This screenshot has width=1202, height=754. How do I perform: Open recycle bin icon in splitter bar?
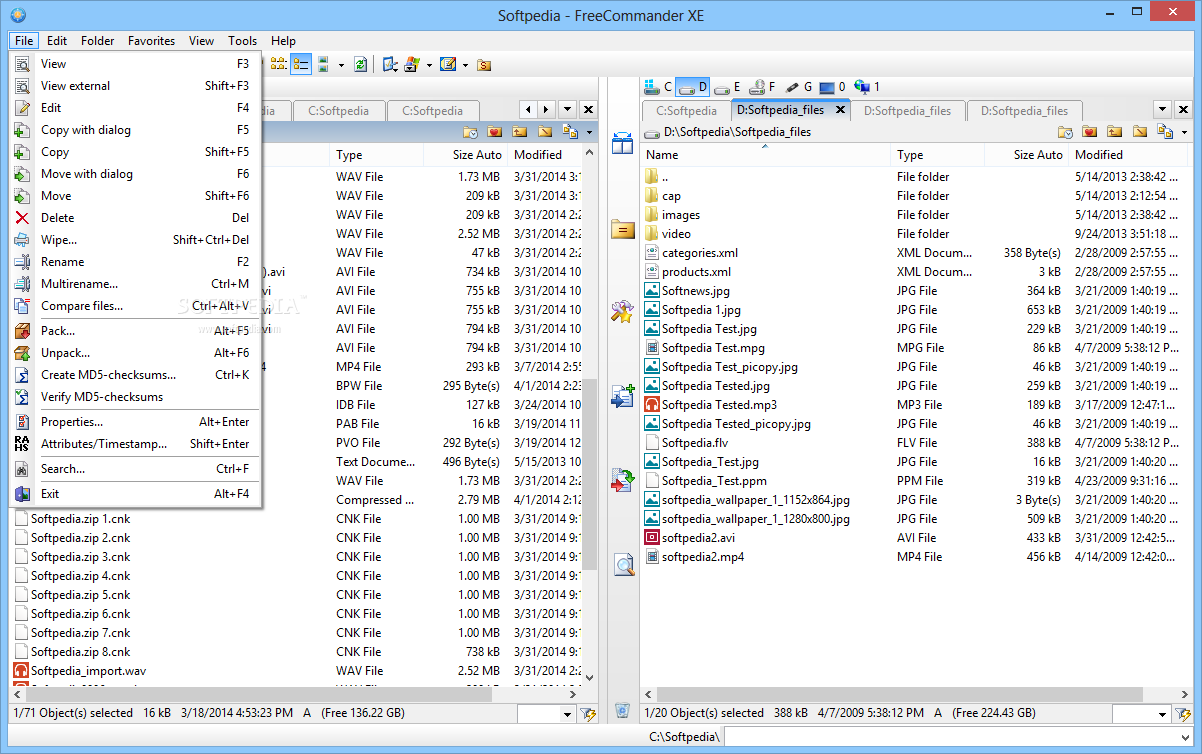coord(622,710)
